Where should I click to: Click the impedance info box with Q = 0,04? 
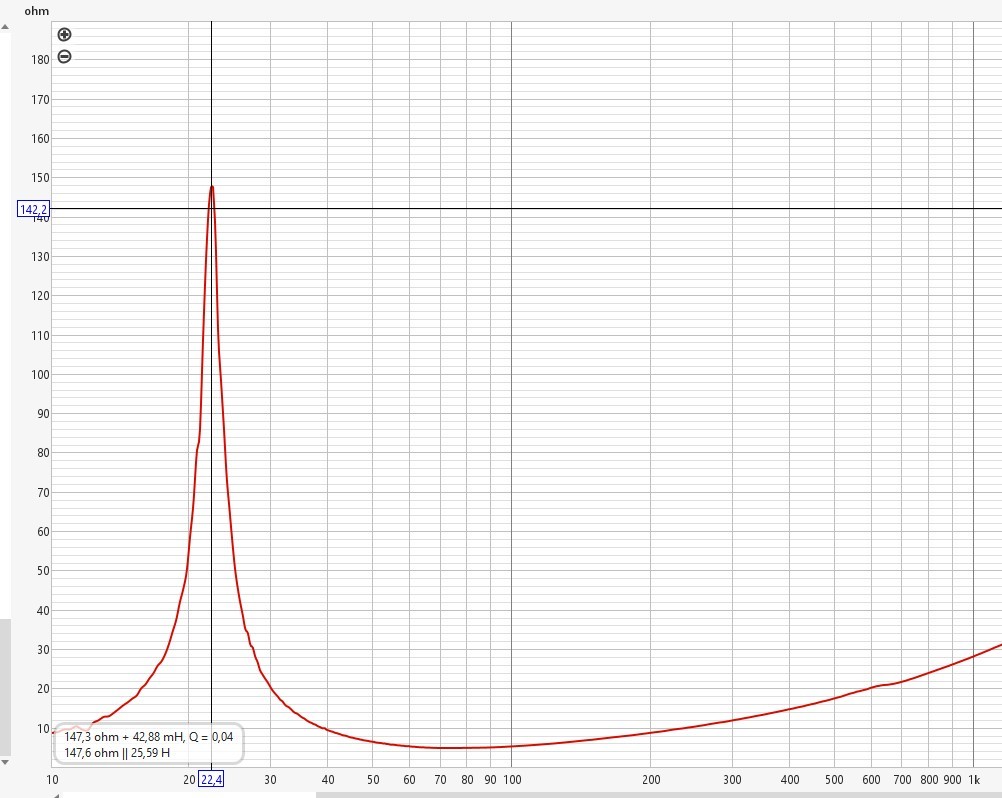tap(147, 744)
